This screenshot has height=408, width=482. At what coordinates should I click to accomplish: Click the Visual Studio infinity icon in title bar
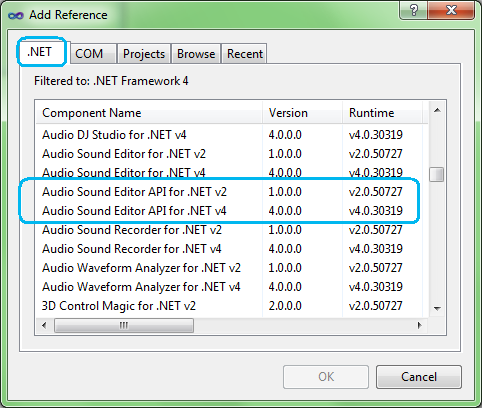[x=16, y=15]
